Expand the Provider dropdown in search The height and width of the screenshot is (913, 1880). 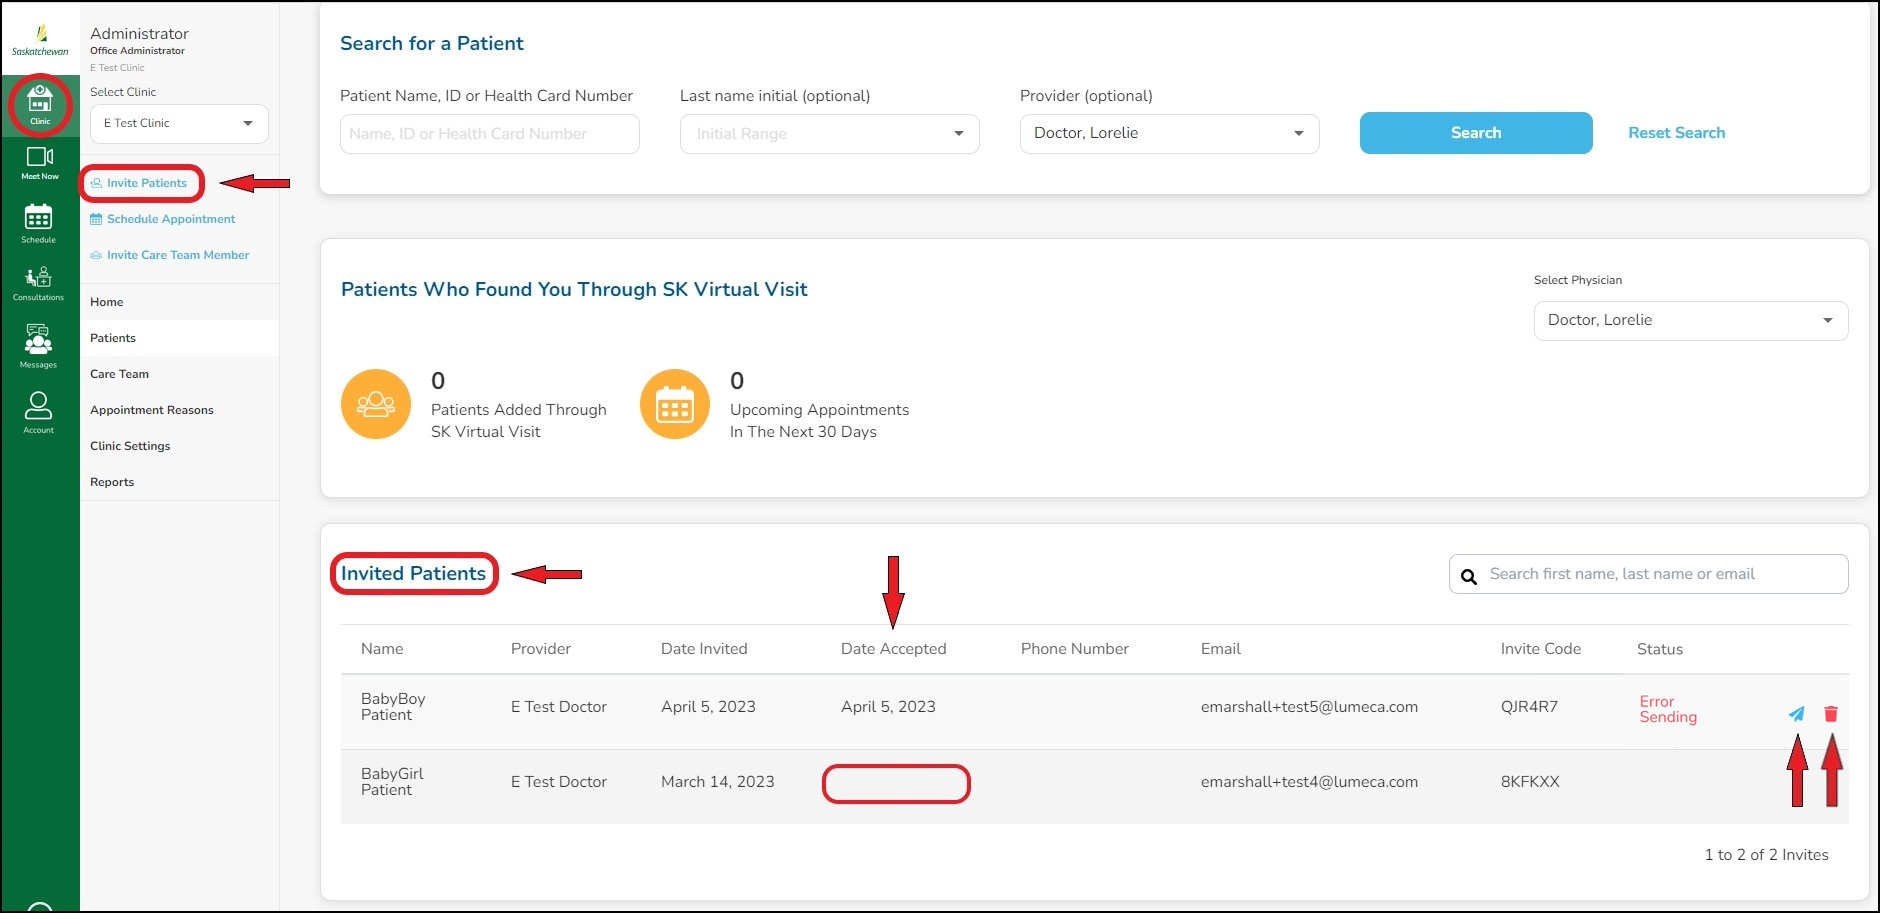click(x=1169, y=134)
